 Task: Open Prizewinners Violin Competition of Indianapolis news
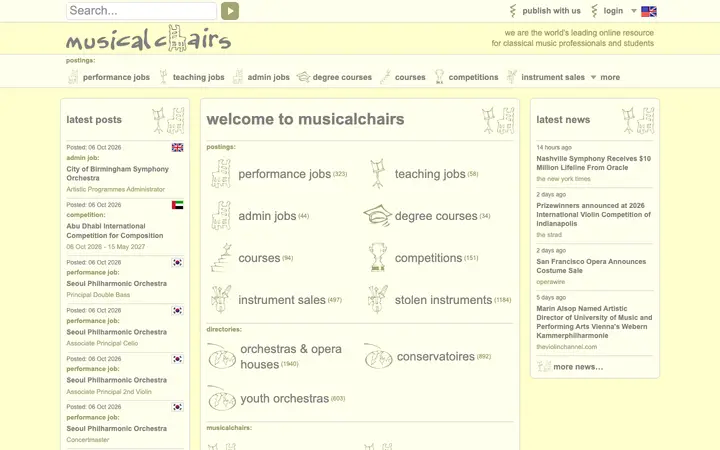[593, 214]
